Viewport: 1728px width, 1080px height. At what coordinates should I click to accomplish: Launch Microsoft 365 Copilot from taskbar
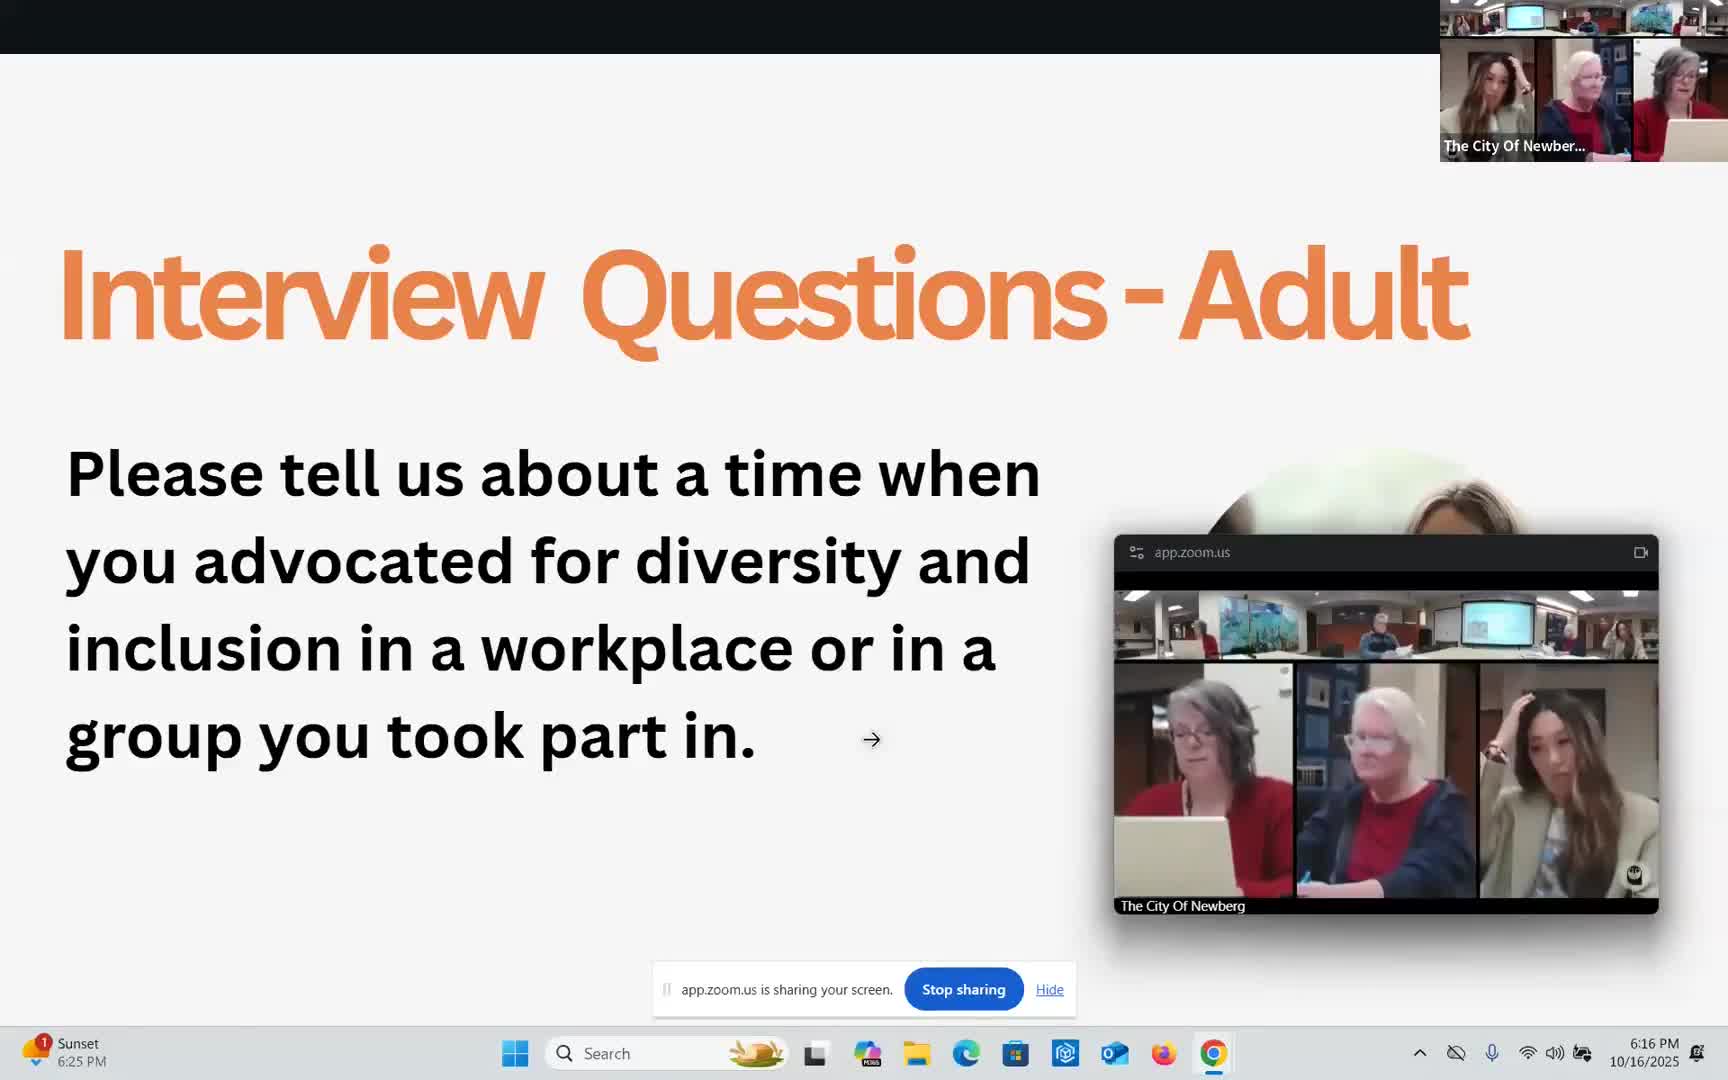pos(866,1053)
